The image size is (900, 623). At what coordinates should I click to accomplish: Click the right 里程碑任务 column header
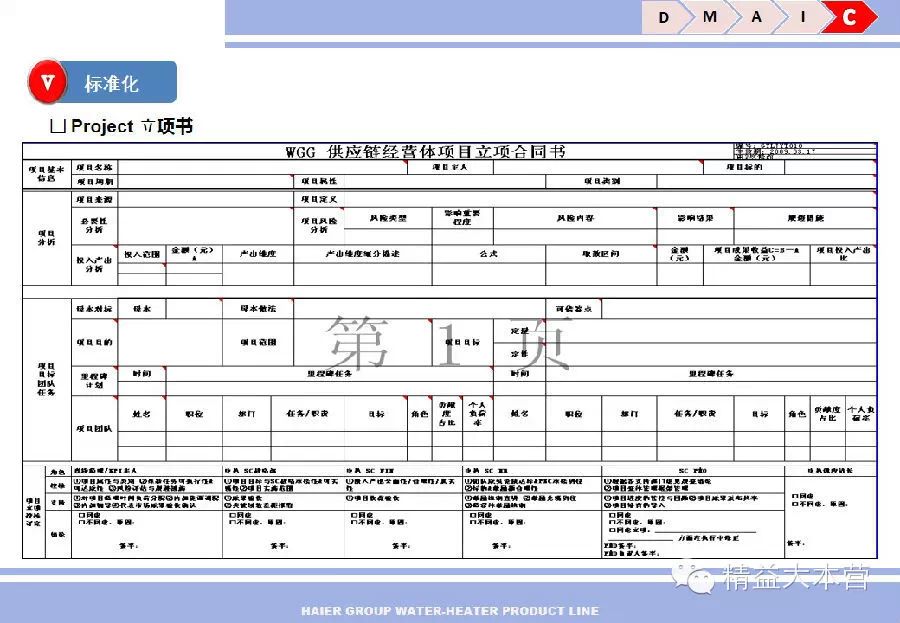click(711, 374)
